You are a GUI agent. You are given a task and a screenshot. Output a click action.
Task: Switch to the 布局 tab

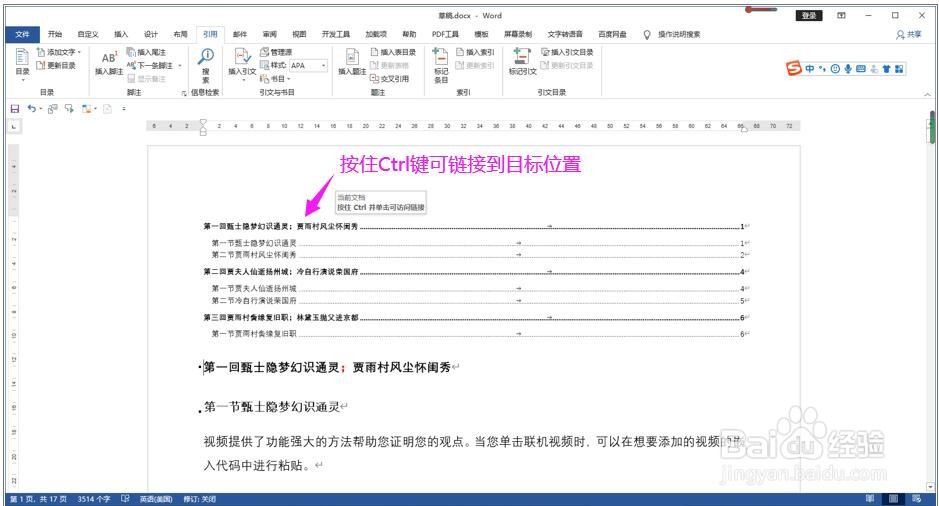click(x=180, y=34)
